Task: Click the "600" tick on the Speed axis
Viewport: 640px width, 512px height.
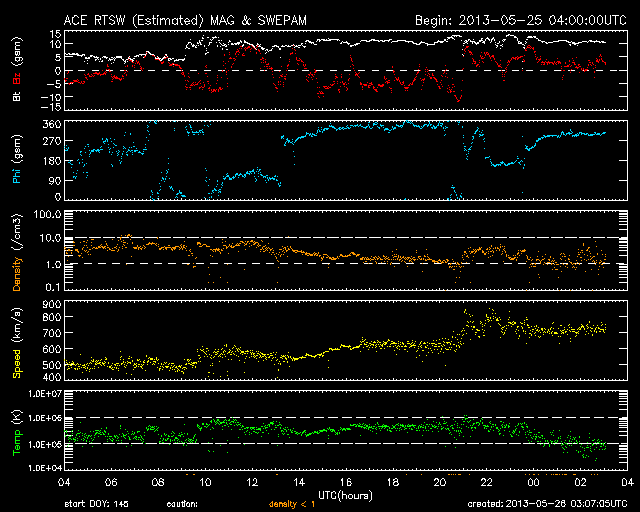Action: point(52,349)
